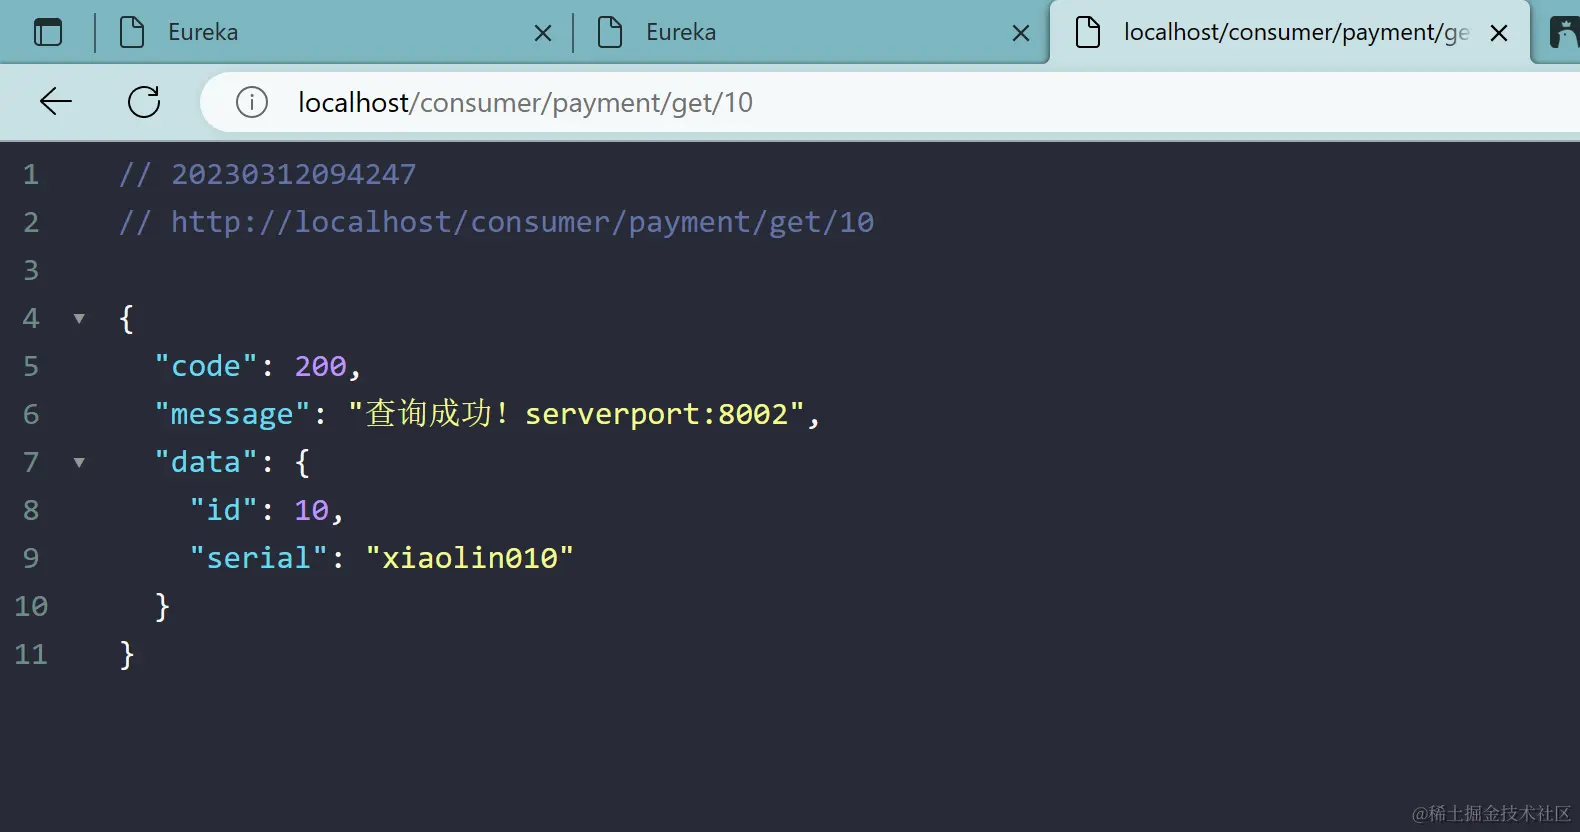Reload the page with the refresh icon
This screenshot has height=832, width=1580.
[144, 101]
